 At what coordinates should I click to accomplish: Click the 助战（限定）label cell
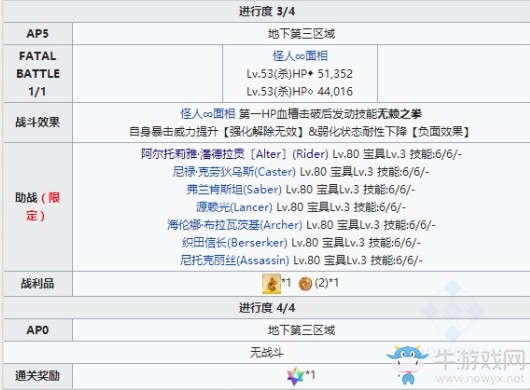click(x=38, y=206)
